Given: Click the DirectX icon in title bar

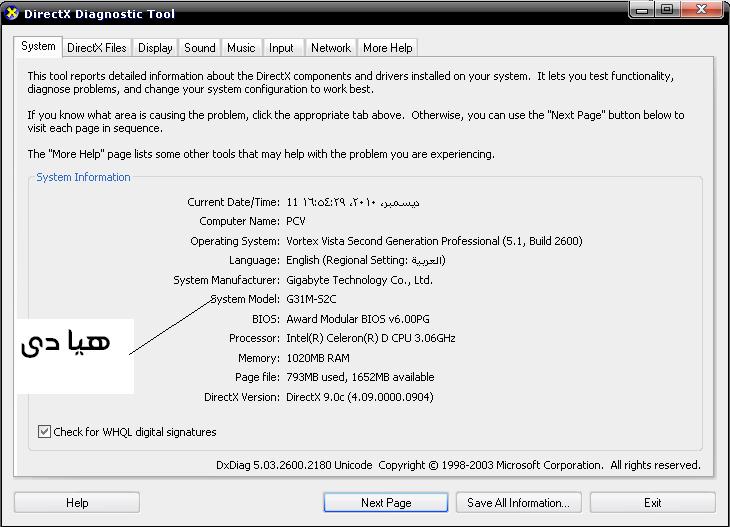Looking at the screenshot, I should click(x=12, y=13).
